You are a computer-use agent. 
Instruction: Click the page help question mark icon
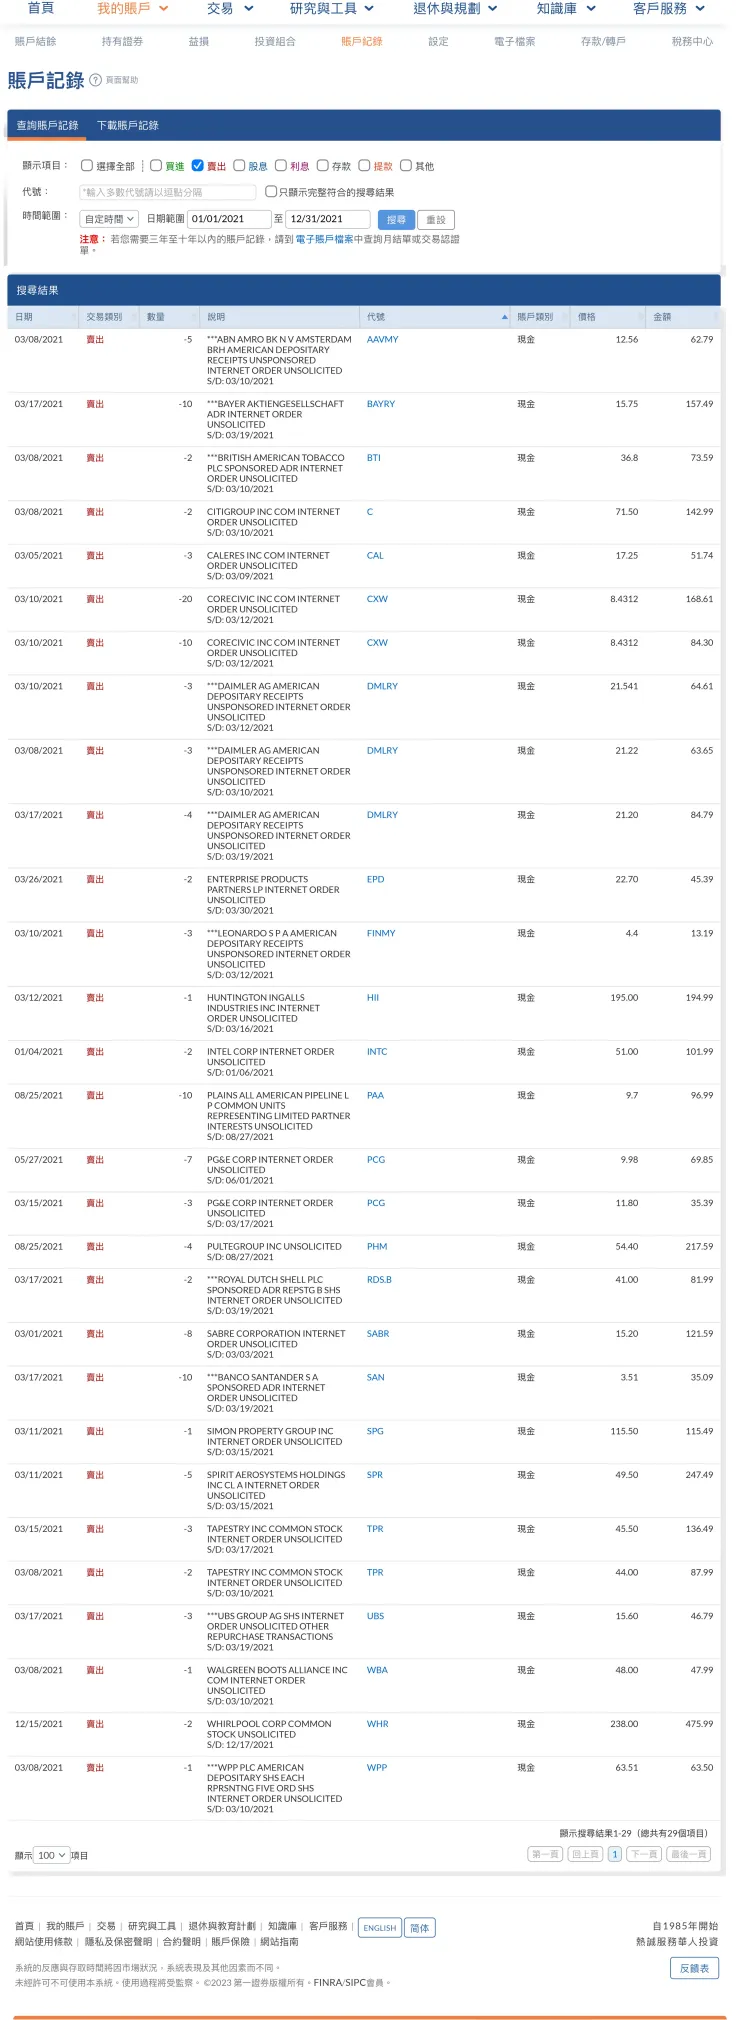point(96,80)
